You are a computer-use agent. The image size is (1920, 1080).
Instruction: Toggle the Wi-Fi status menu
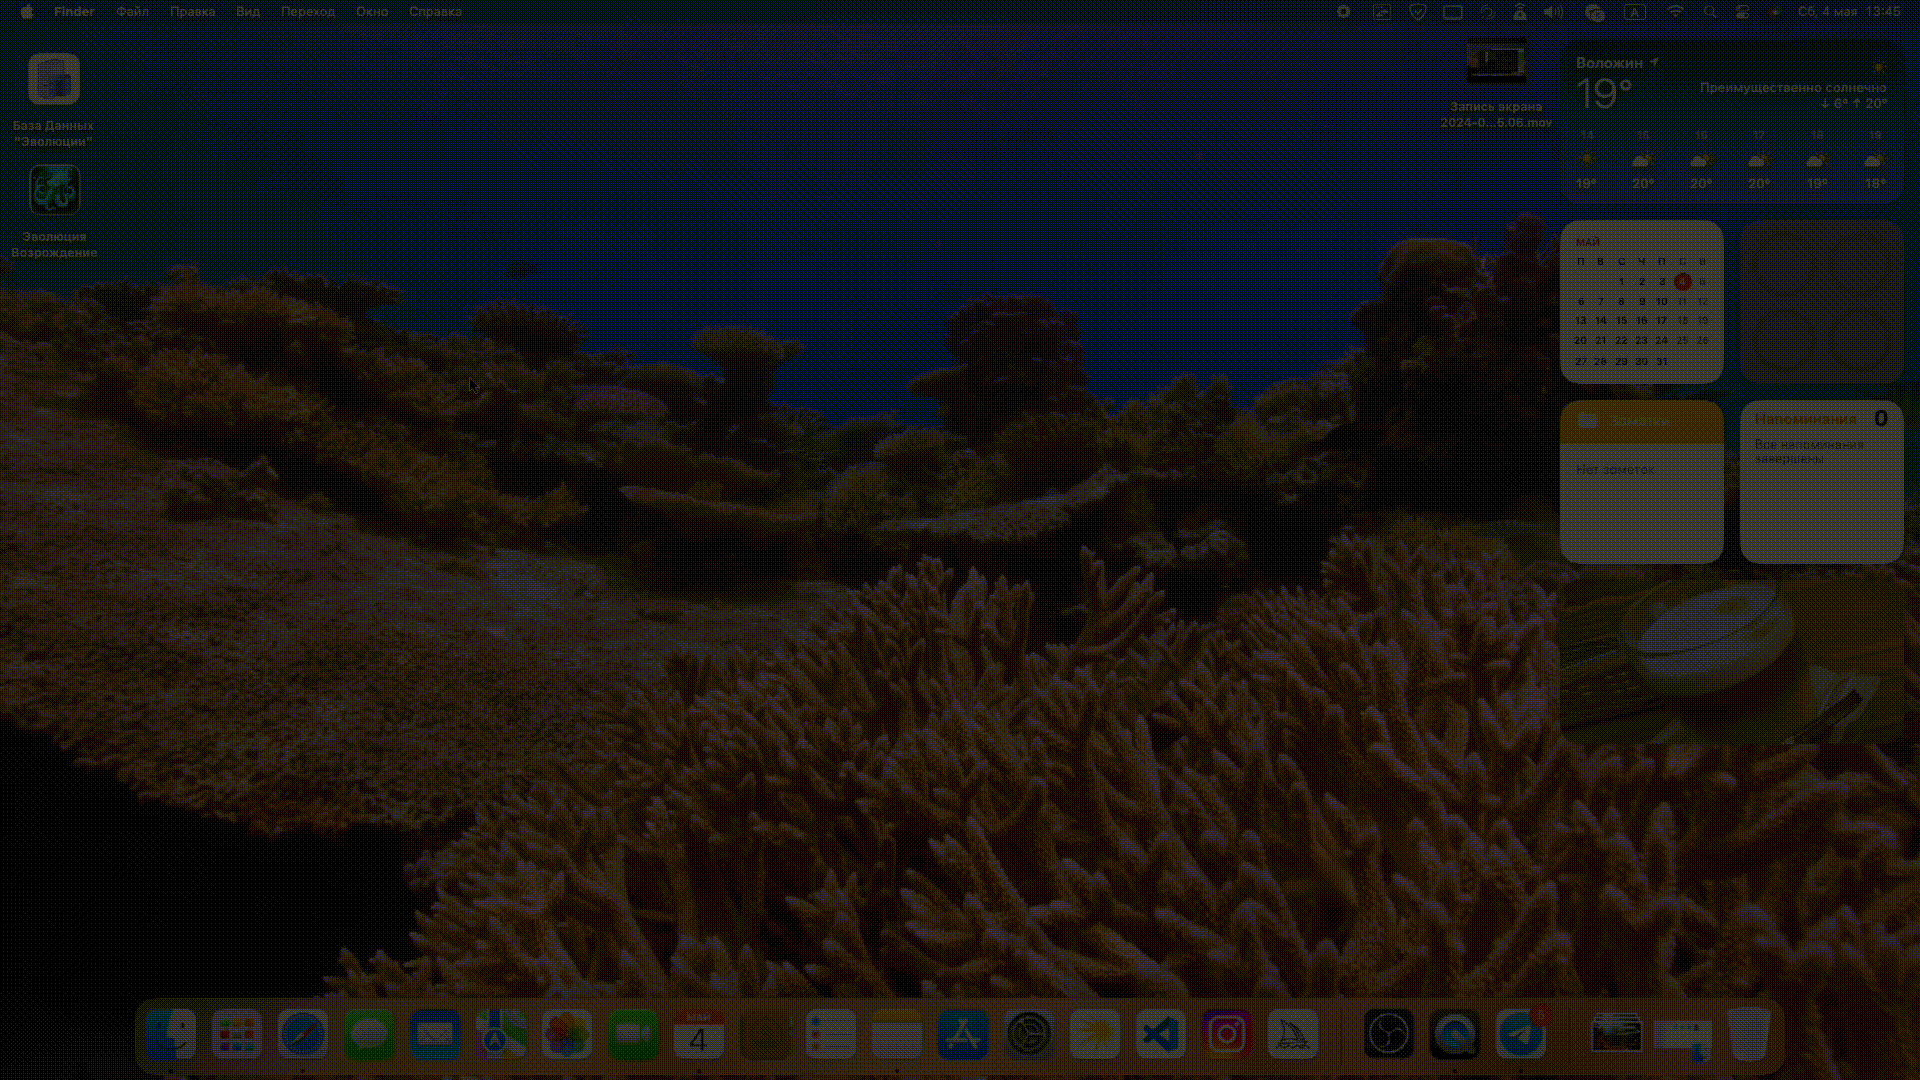(1676, 12)
